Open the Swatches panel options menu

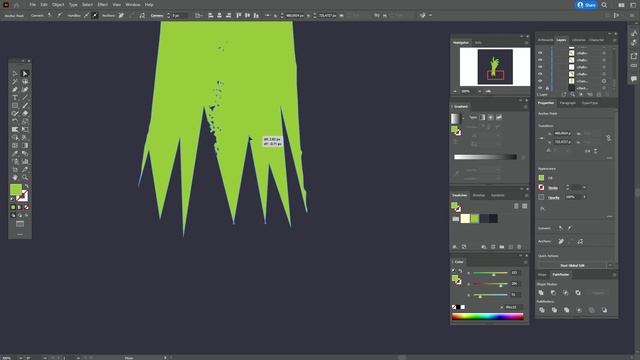[526, 196]
